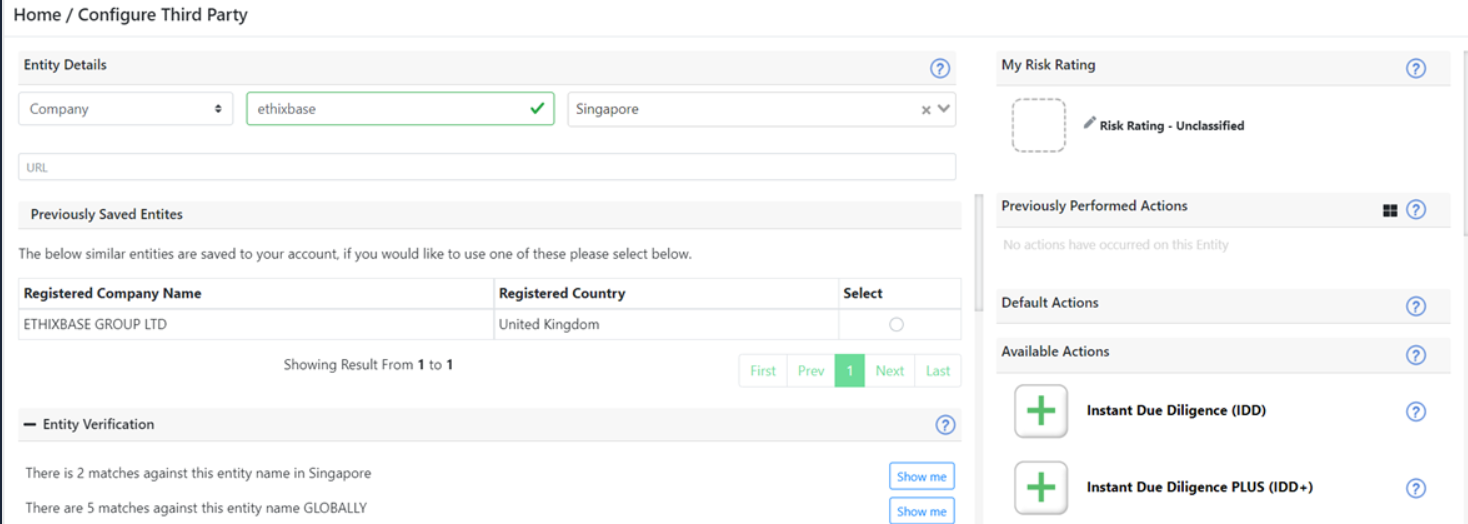Screen dimensions: 1468x524
Task: Go to Next results page
Action: (x=889, y=371)
